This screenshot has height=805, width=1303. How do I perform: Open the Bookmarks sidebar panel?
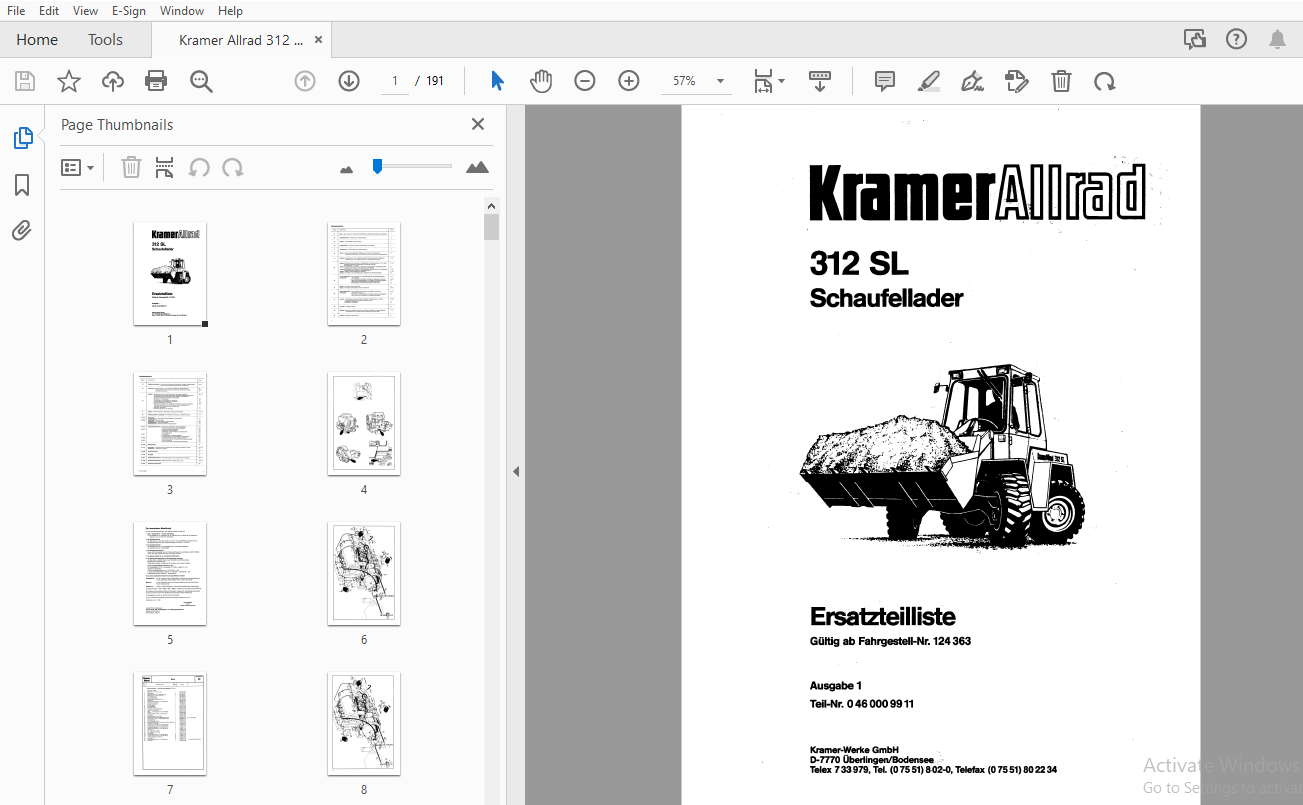[22, 185]
